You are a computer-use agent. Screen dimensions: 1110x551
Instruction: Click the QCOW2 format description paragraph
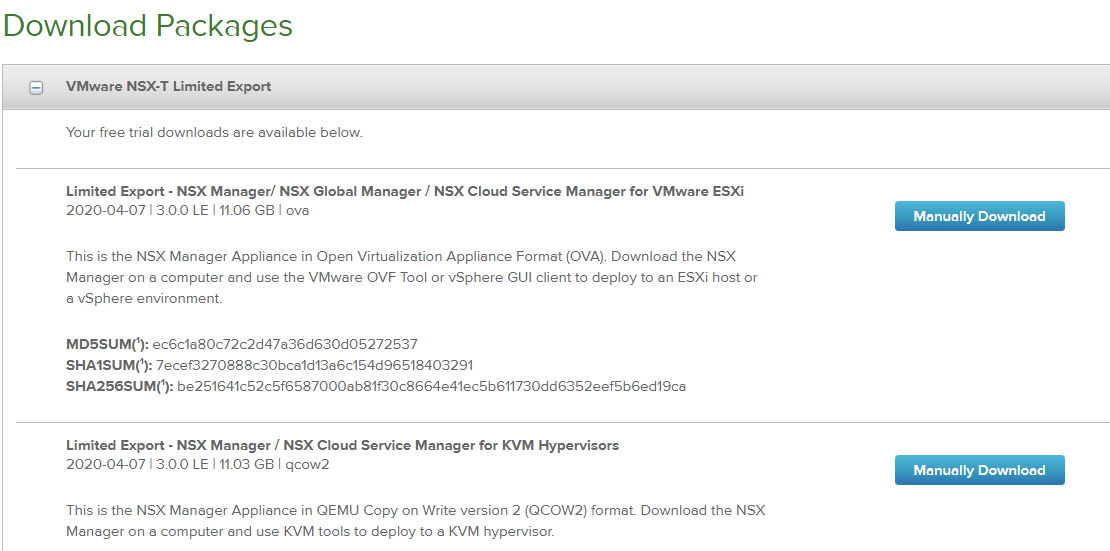pos(416,521)
